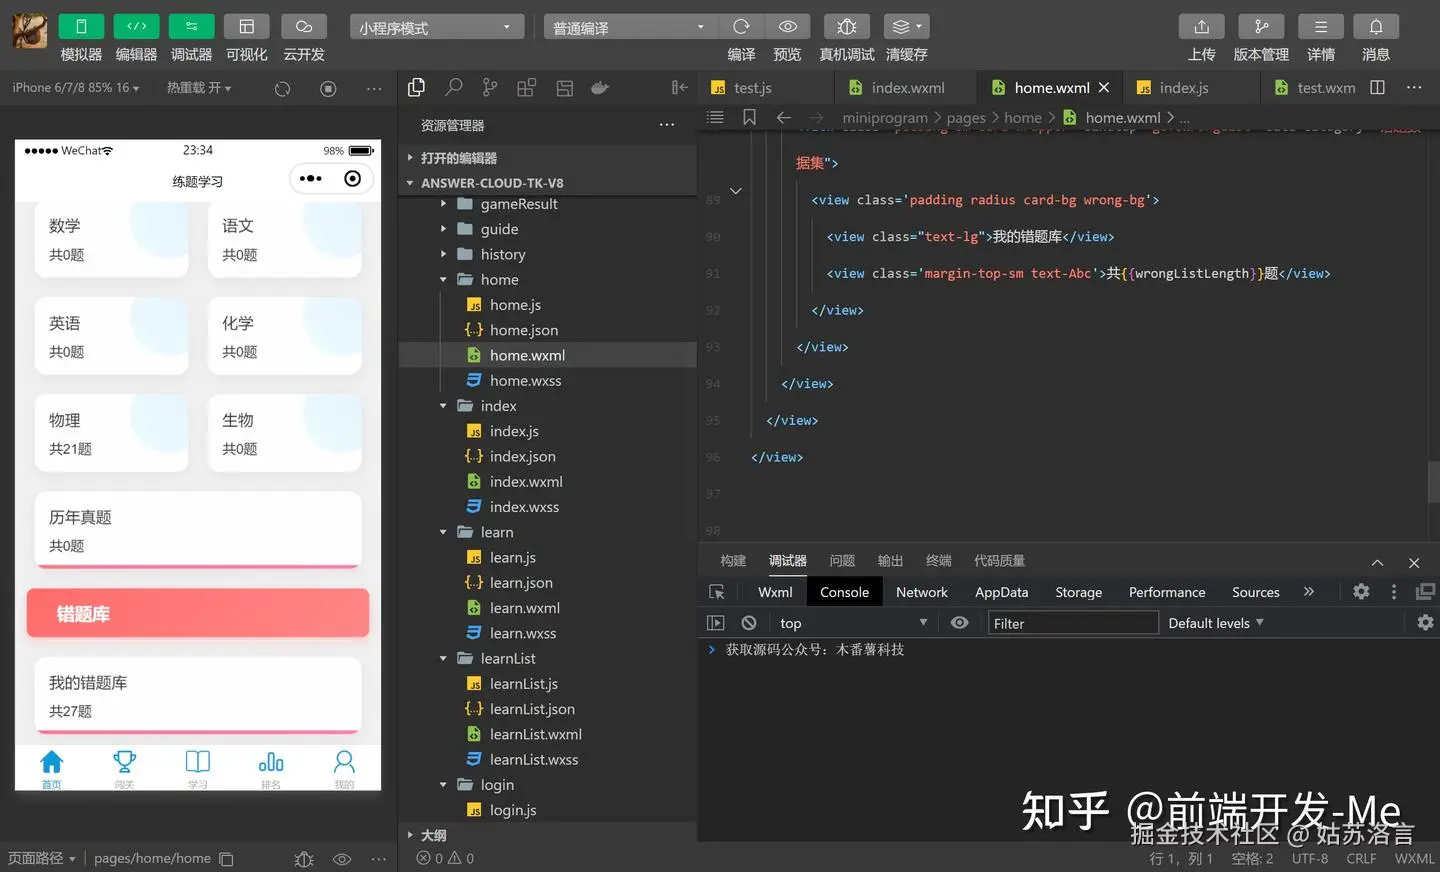Screen dimensions: 1440x872
Task: Open the Extensions blocks icon
Action: 527,88
